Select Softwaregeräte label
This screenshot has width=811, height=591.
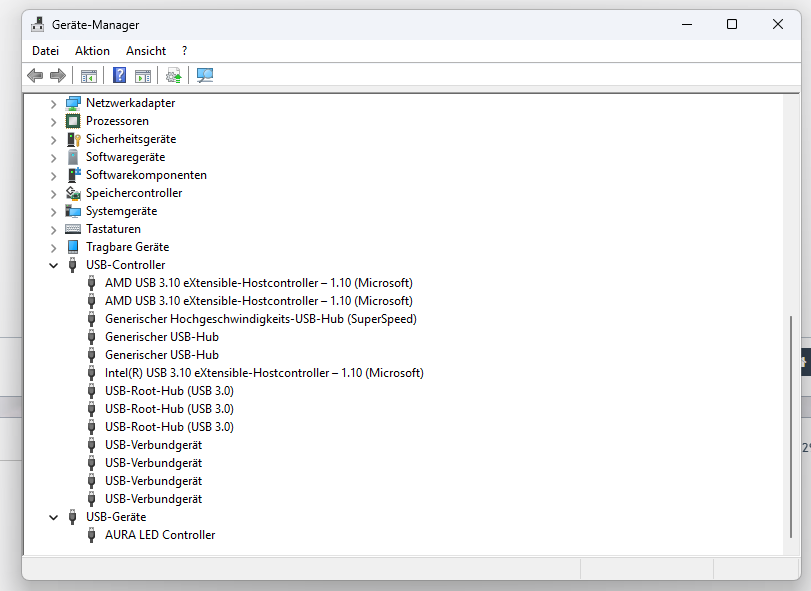click(x=126, y=157)
